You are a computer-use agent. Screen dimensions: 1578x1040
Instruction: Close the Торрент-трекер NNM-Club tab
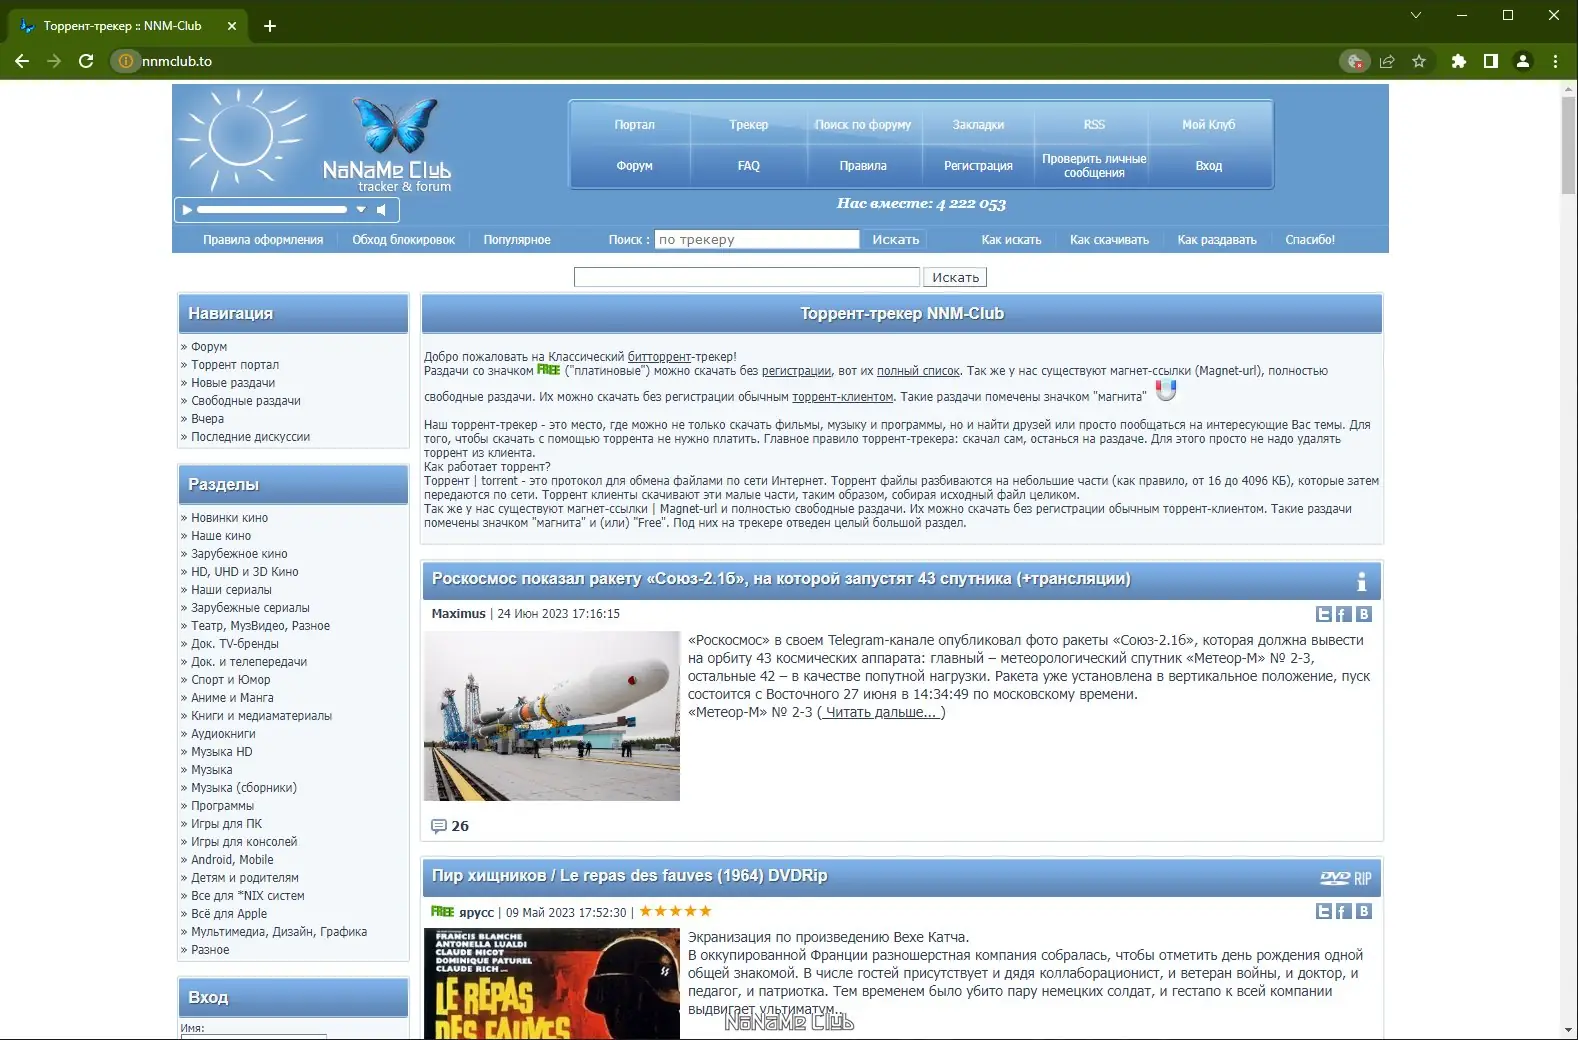tap(232, 26)
